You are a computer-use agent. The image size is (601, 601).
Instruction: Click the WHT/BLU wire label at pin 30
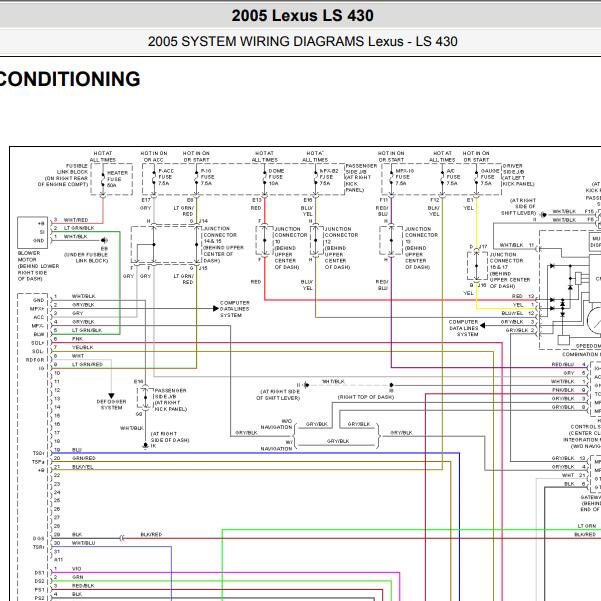(84, 543)
